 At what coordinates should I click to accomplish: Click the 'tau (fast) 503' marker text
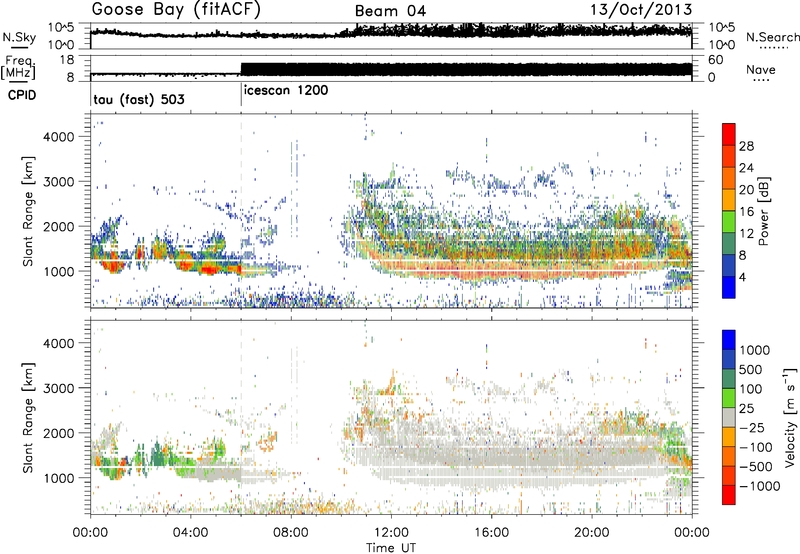point(139,99)
